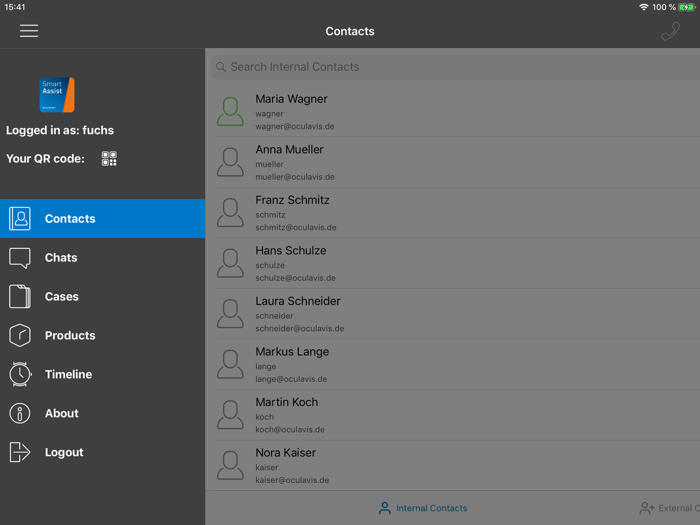This screenshot has width=700, height=525.
Task: Click the Logout arrow icon
Action: (x=20, y=452)
